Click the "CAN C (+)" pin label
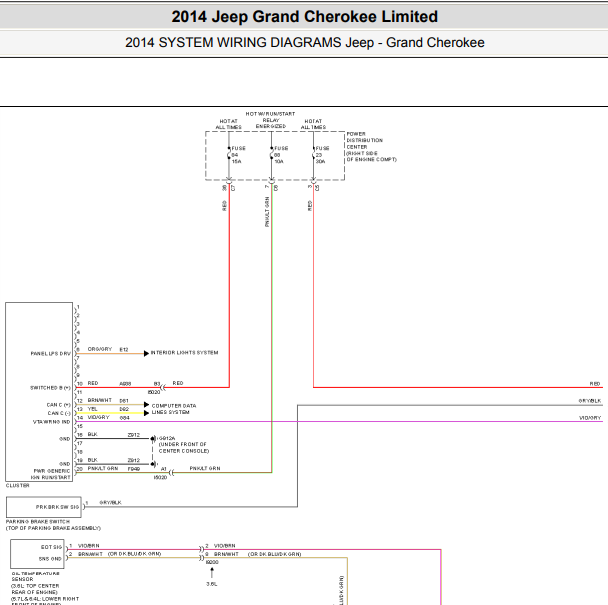 point(59,405)
